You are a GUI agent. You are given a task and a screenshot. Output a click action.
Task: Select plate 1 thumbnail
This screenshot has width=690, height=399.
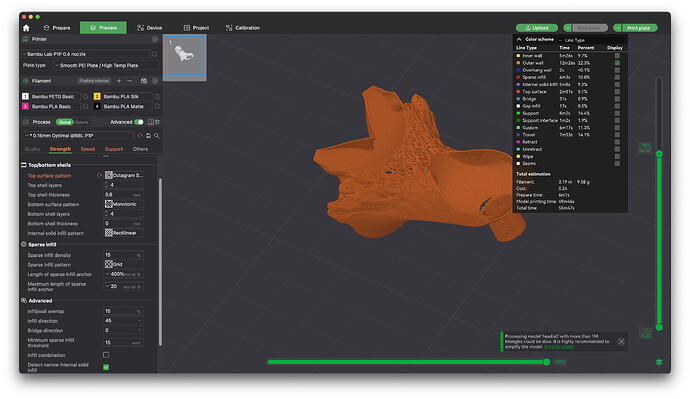(x=185, y=57)
